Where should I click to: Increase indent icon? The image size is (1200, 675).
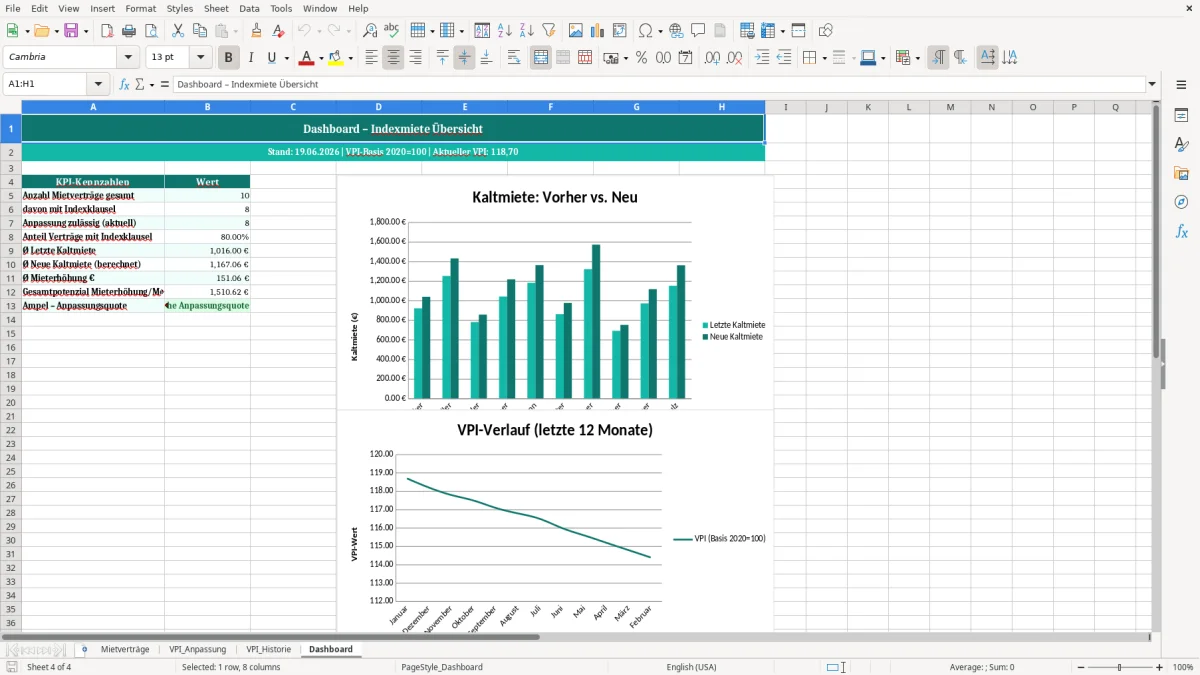[x=762, y=58]
